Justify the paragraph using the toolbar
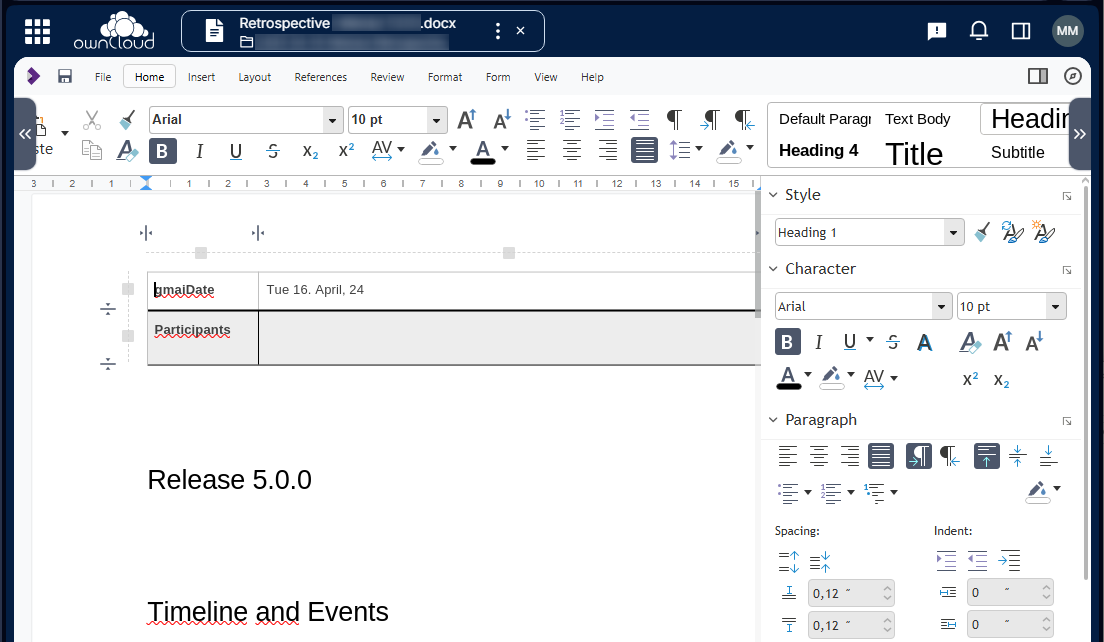 (x=644, y=151)
